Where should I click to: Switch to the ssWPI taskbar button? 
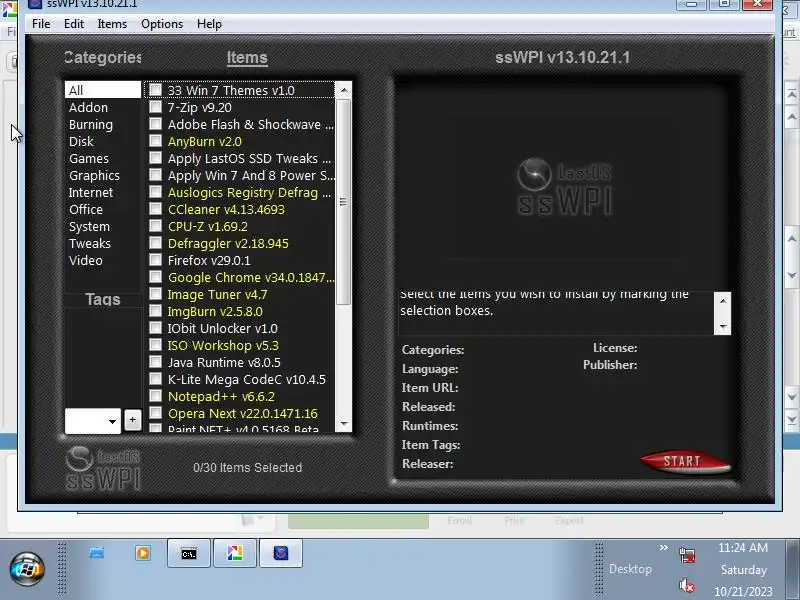tap(281, 553)
